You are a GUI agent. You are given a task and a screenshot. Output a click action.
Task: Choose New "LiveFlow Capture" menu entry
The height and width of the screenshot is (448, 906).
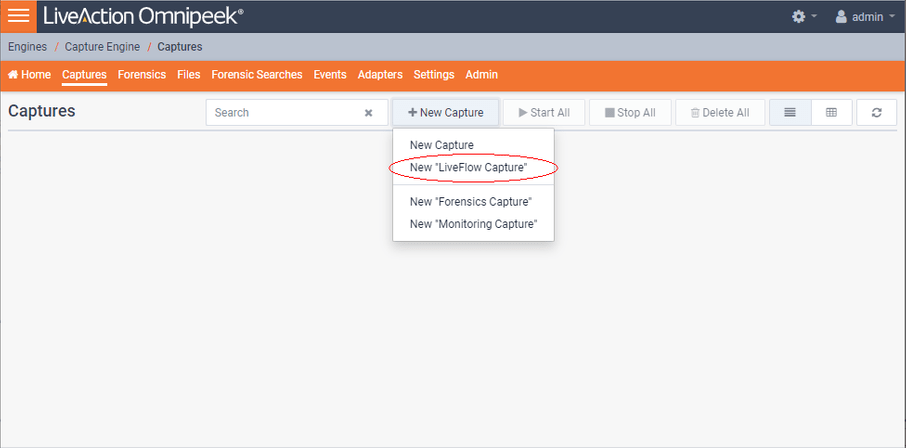click(x=473, y=168)
